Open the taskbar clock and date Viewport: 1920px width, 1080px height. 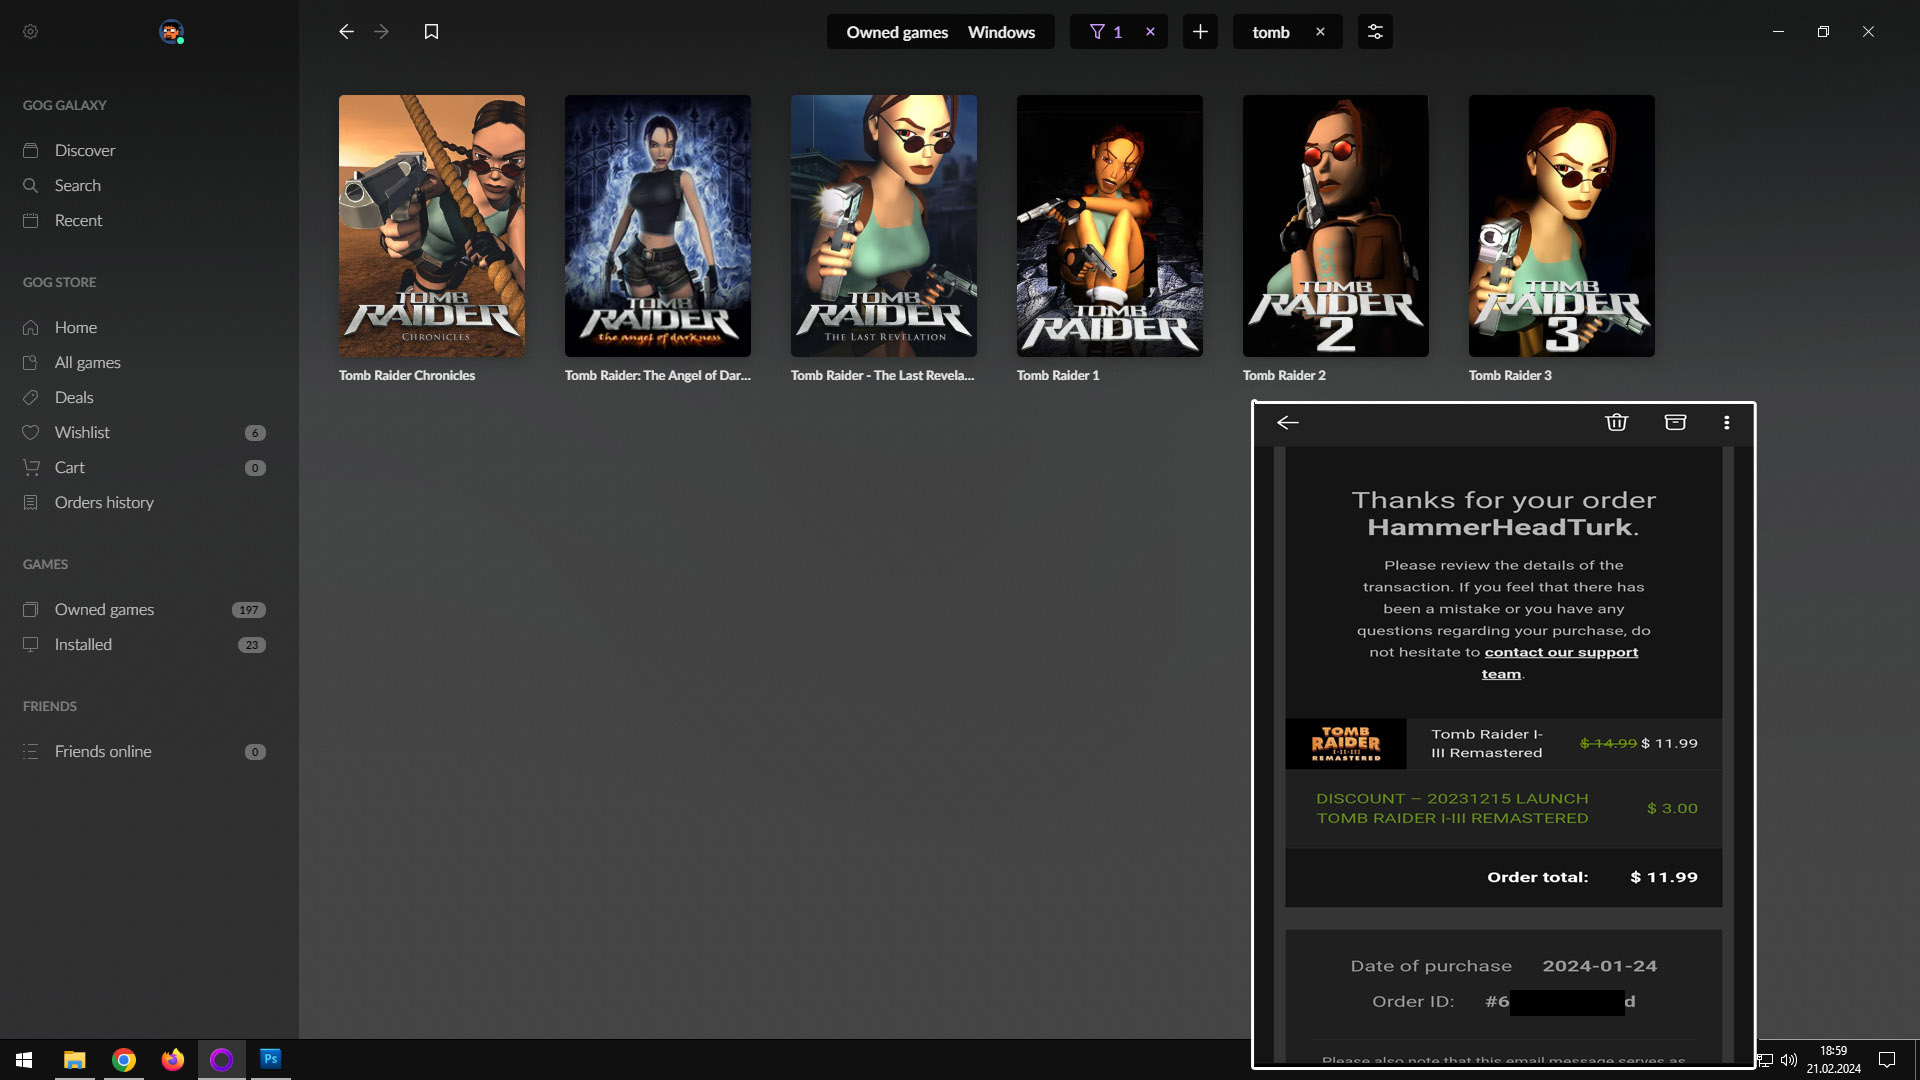click(1833, 1060)
